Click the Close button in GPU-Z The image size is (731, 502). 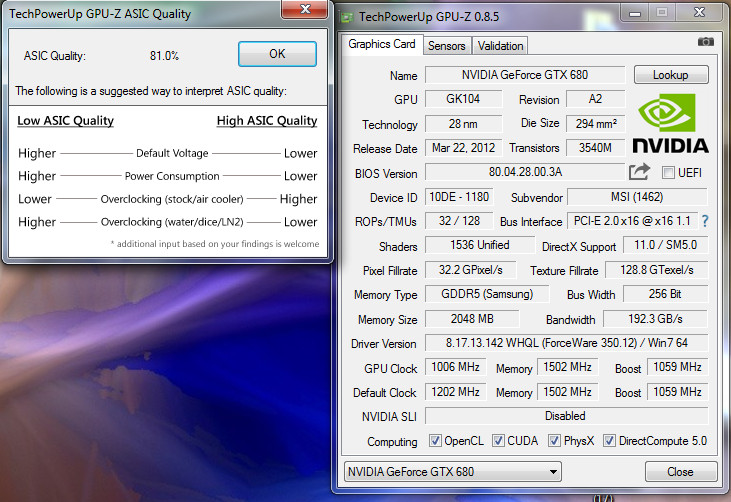tap(681, 472)
